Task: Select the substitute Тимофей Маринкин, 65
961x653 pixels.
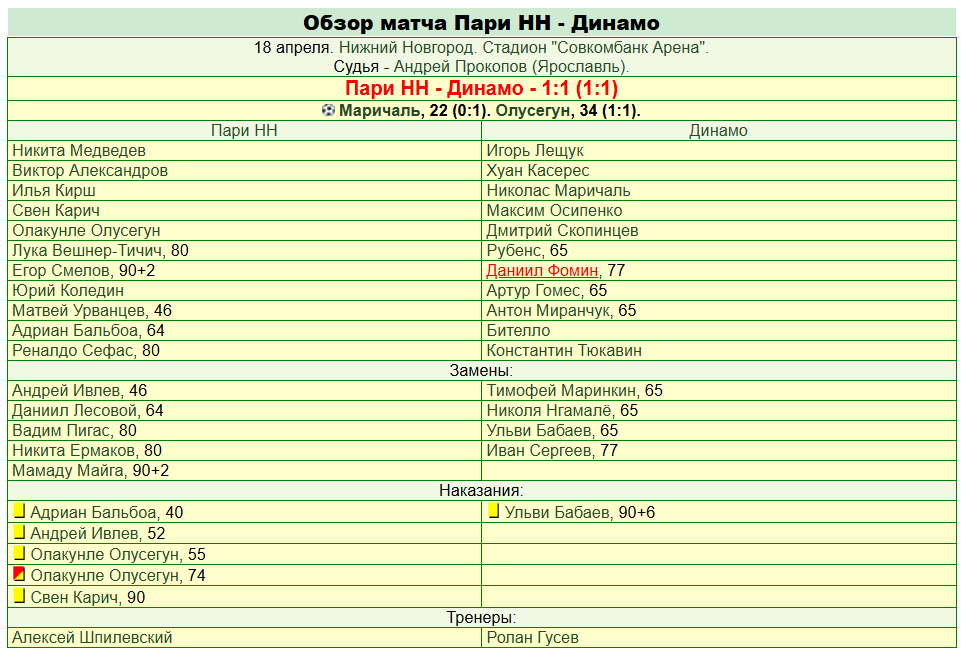Action: (x=575, y=390)
